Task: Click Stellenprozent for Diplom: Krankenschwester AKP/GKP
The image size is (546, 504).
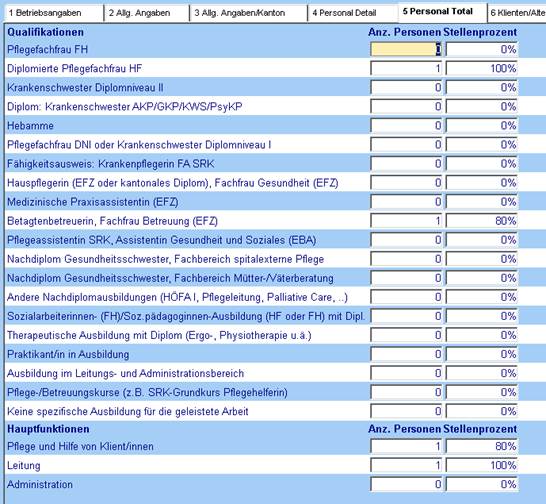Action: tap(482, 106)
